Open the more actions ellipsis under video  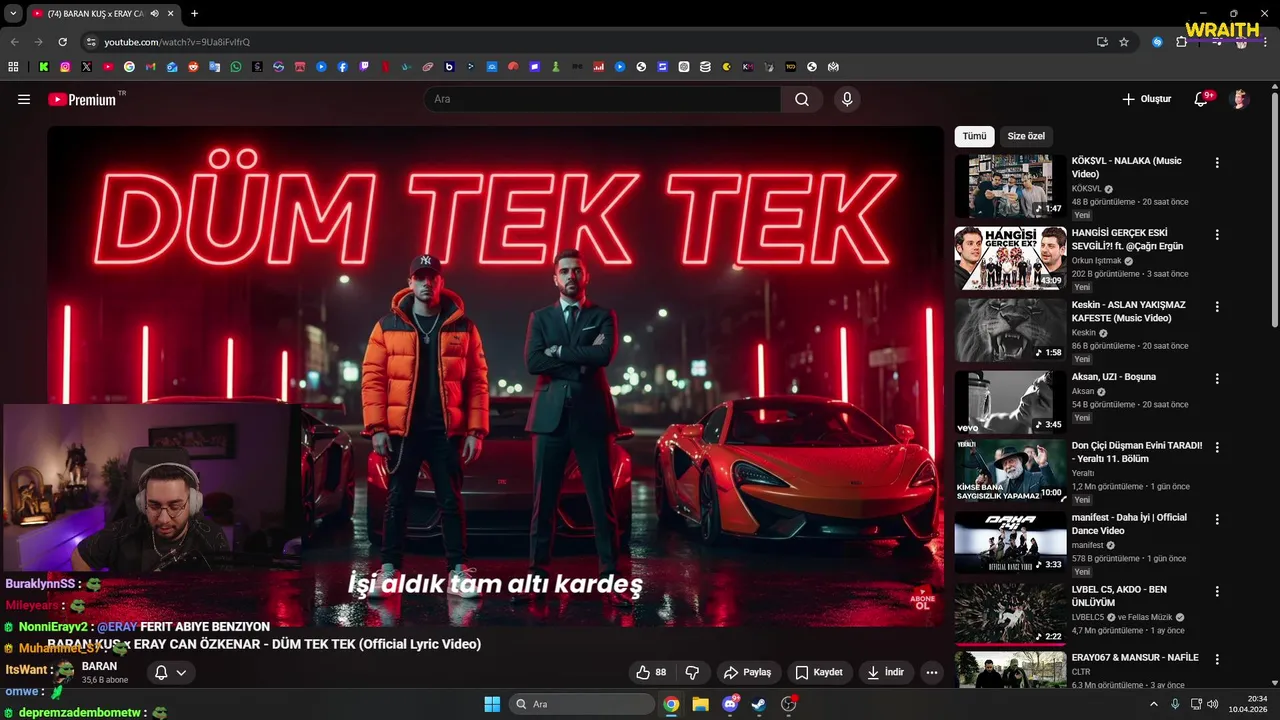(x=932, y=672)
